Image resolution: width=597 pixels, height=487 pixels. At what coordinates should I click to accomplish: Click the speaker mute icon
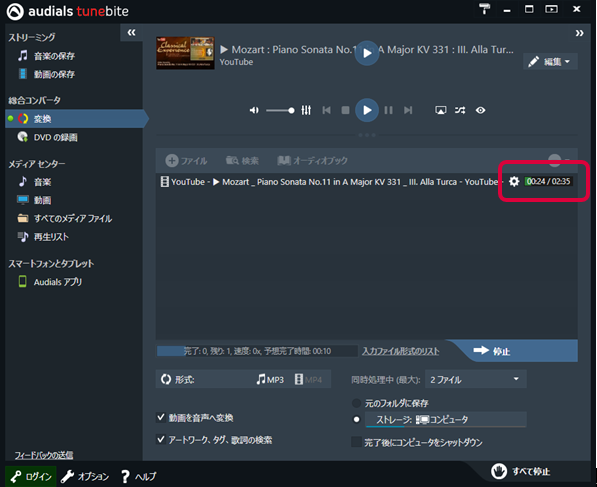tap(254, 110)
